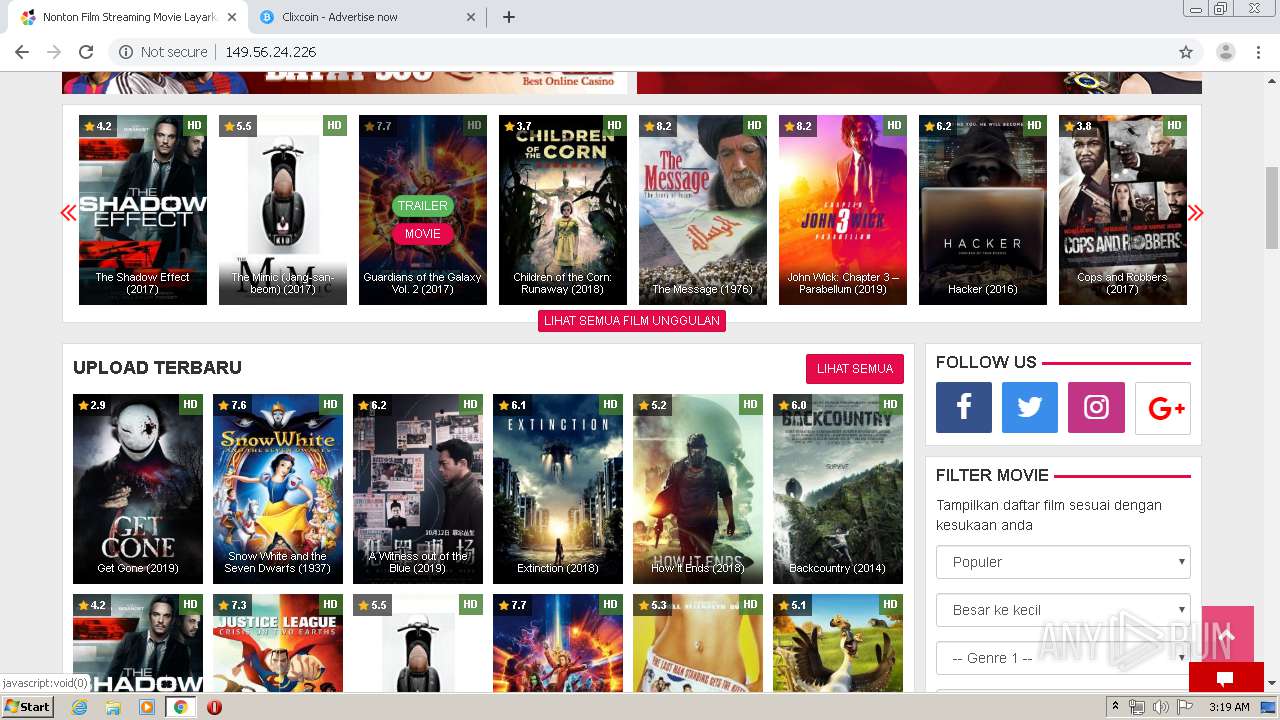Image resolution: width=1280 pixels, height=720 pixels.
Task: Go back in browser history
Action: tap(22, 52)
